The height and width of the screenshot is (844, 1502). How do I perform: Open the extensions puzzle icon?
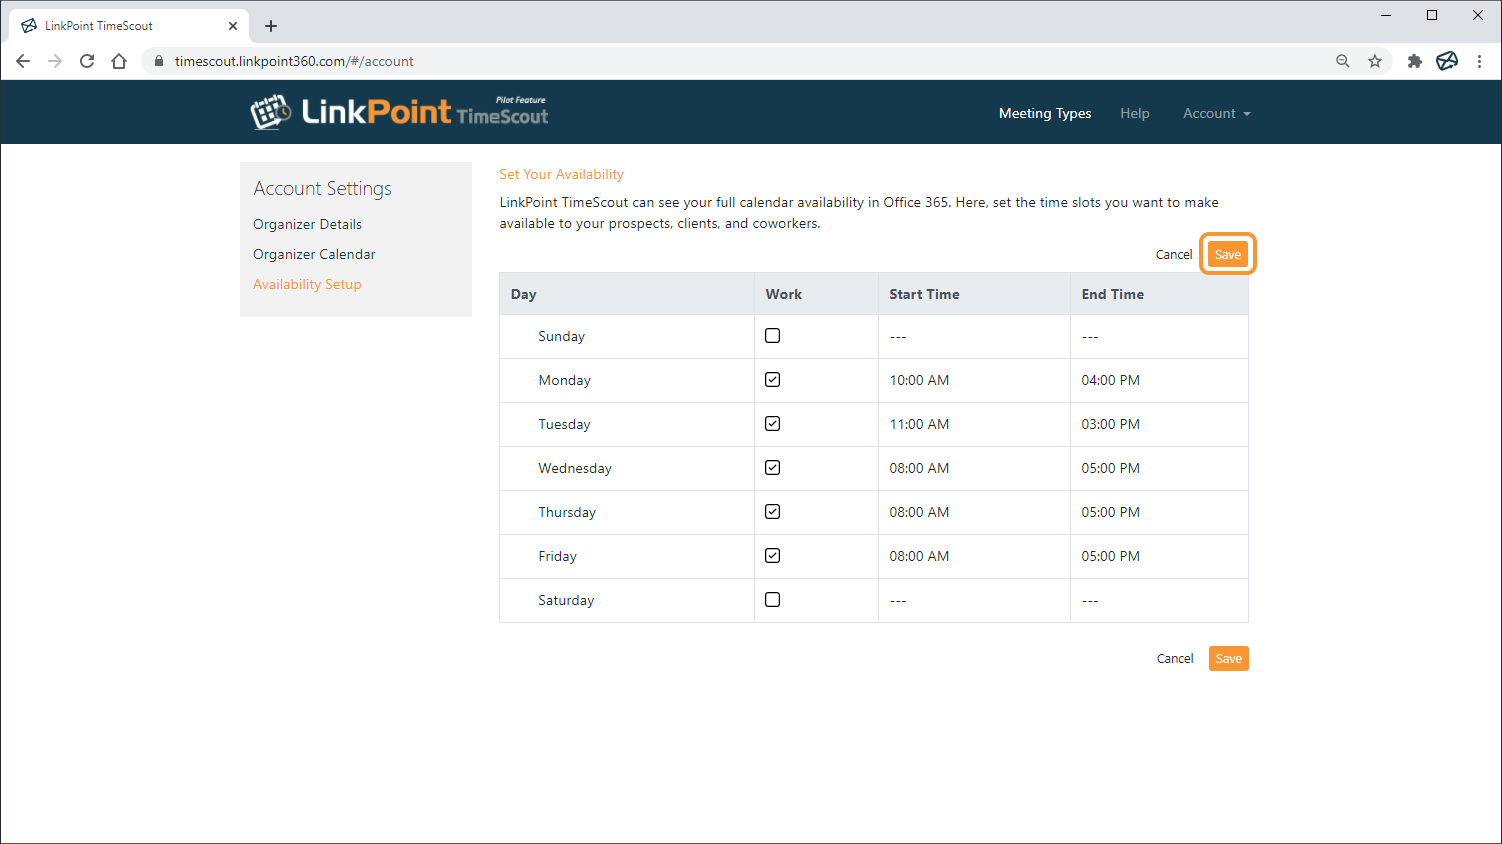coord(1414,61)
